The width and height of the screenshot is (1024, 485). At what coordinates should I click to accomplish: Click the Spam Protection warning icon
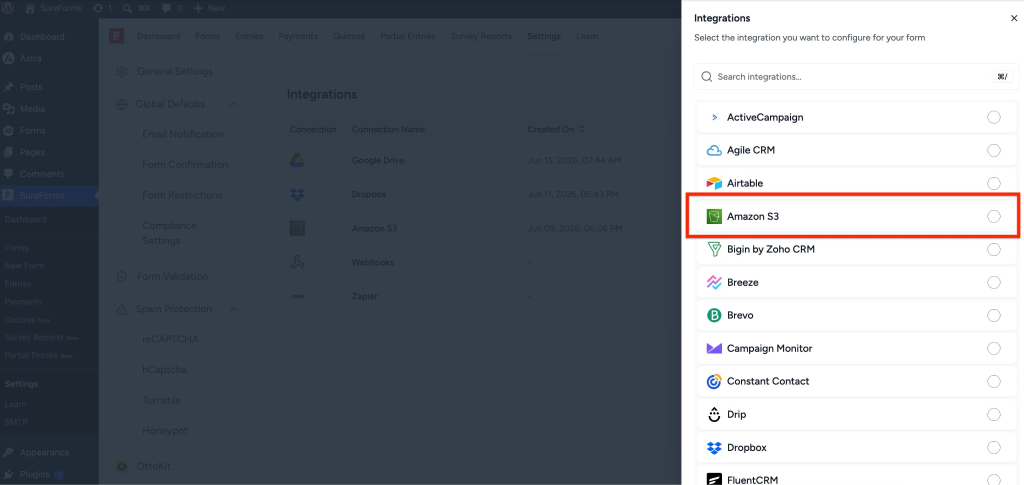click(121, 309)
